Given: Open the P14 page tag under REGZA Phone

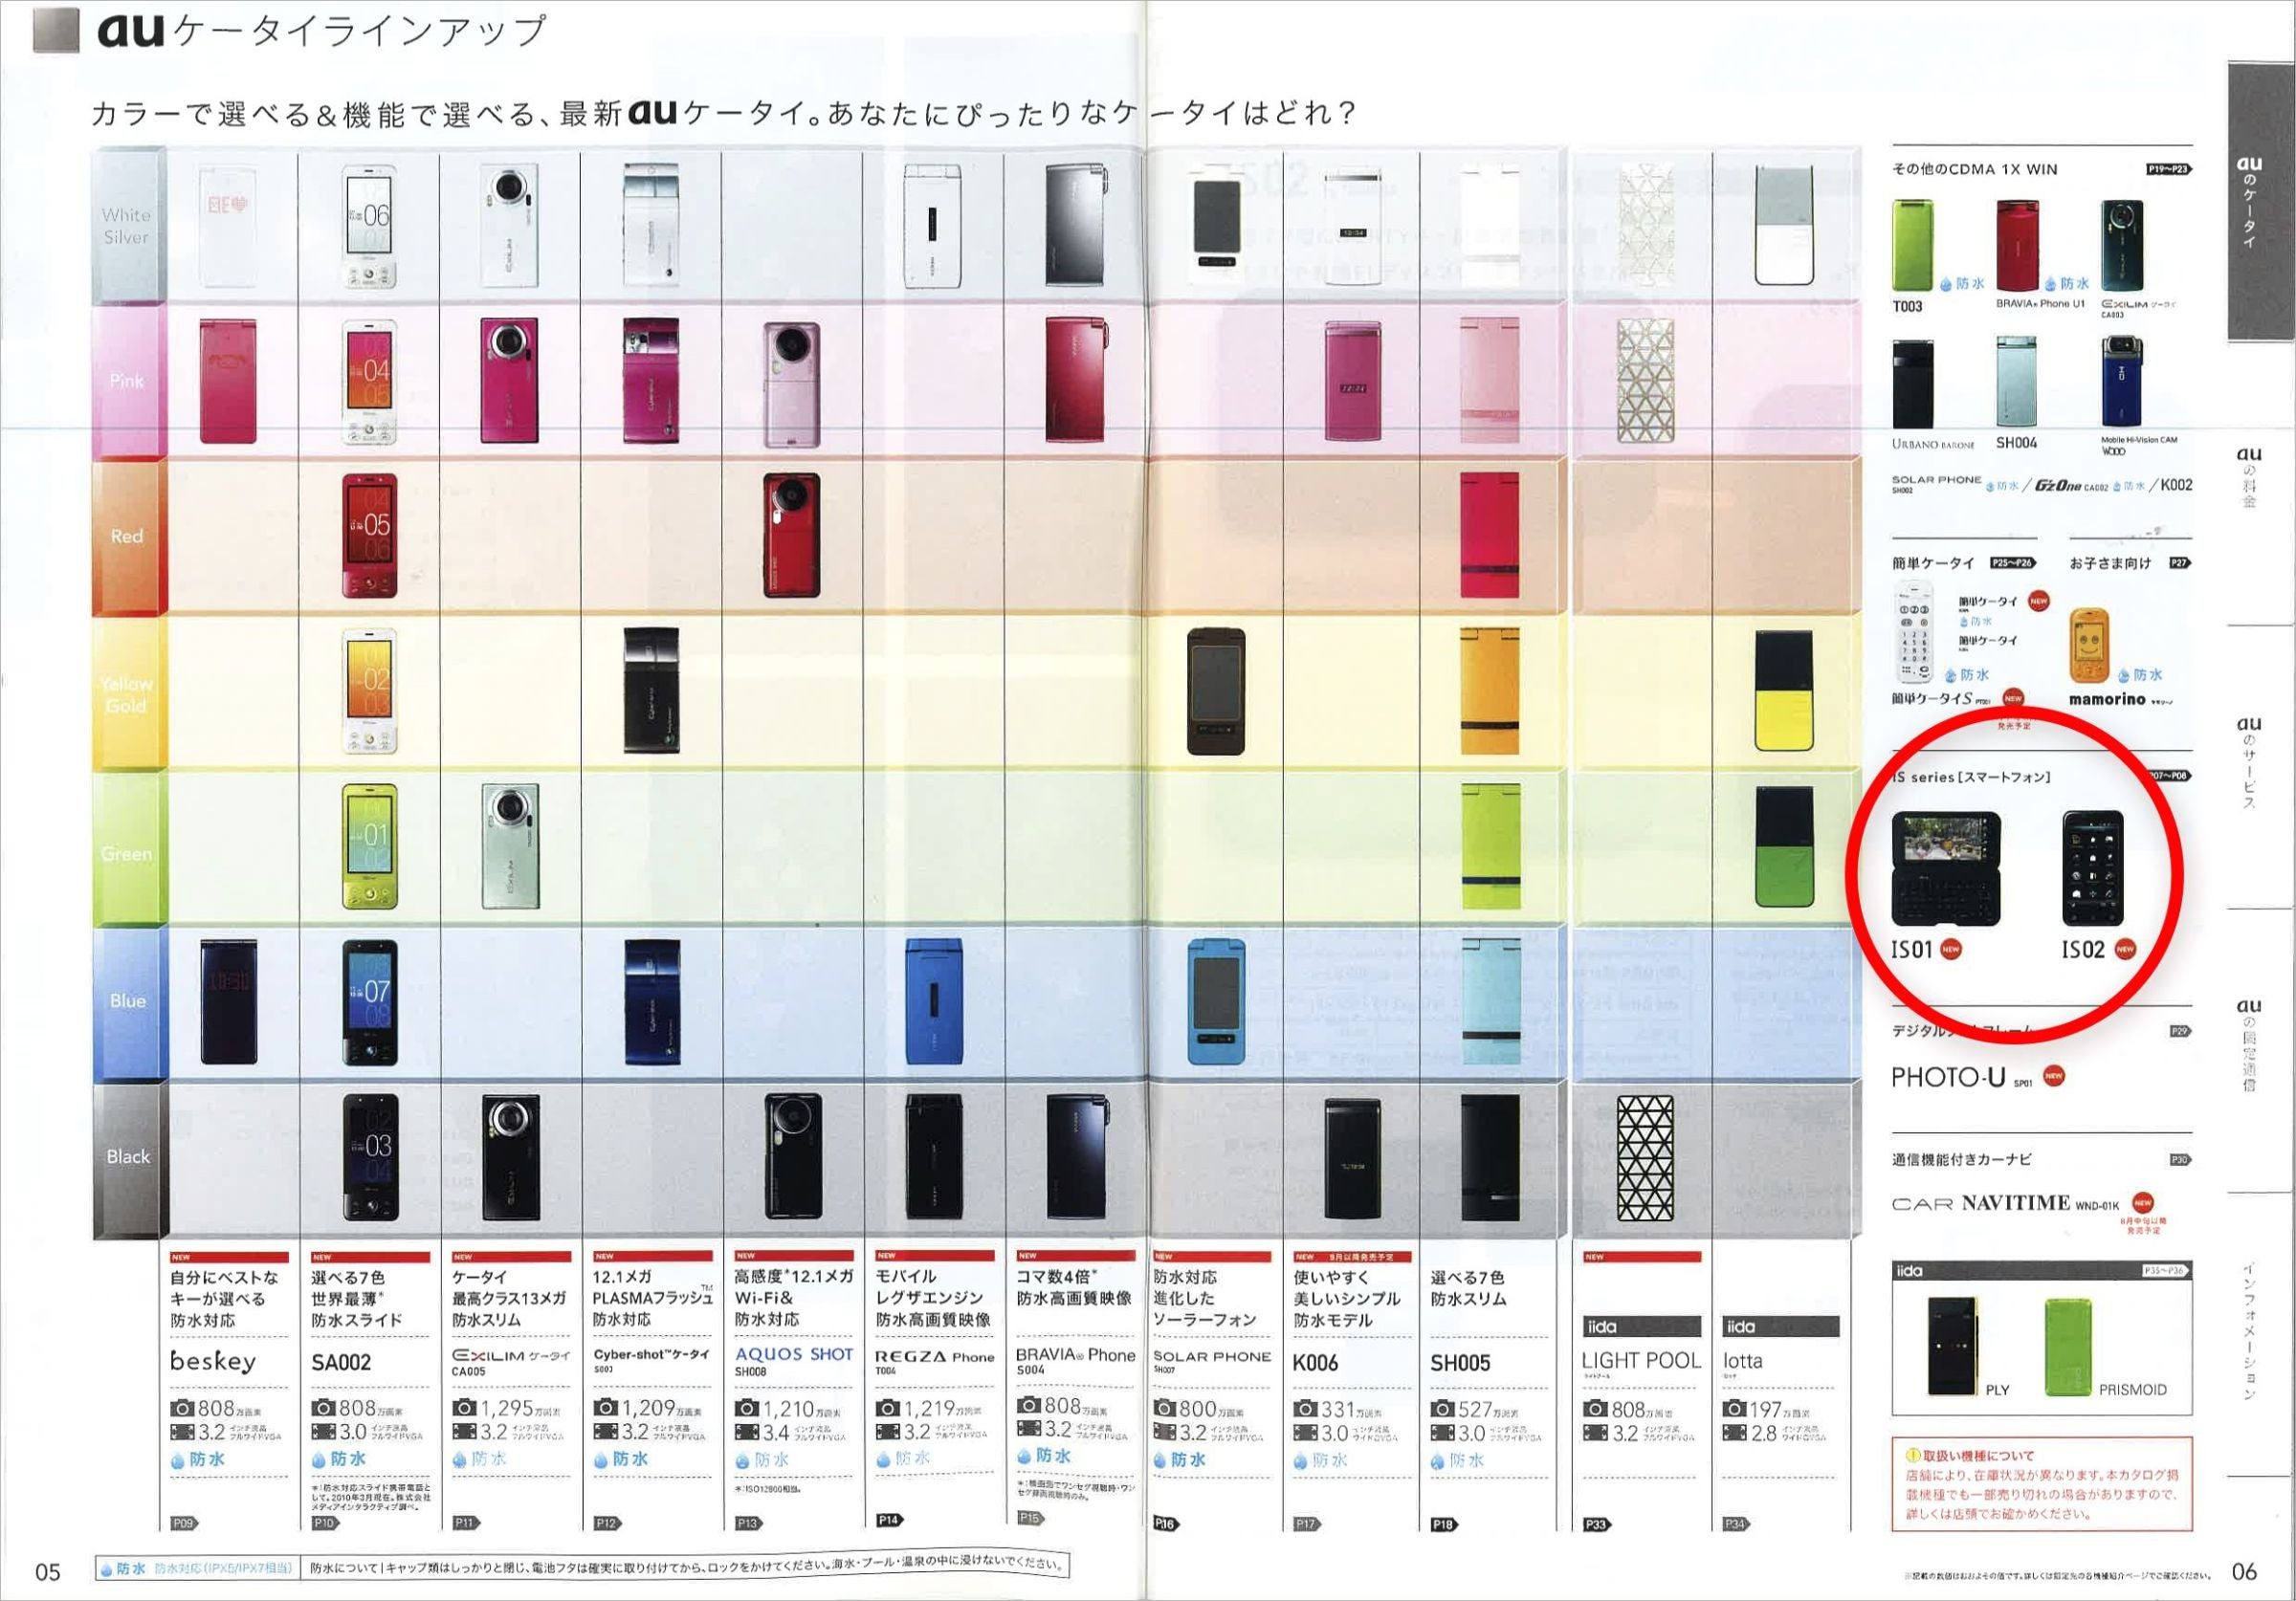Looking at the screenshot, I should (x=889, y=1520).
